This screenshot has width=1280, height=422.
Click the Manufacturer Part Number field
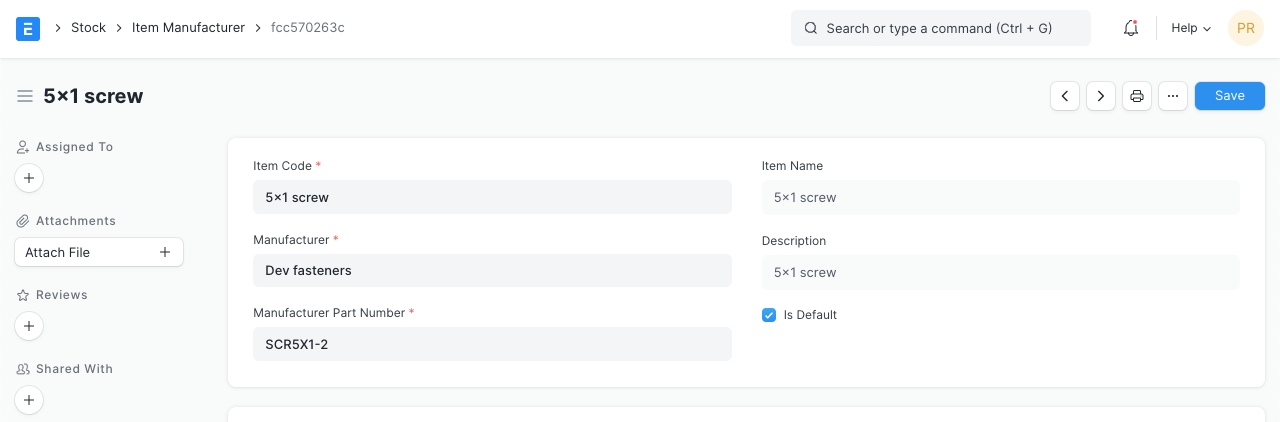492,344
